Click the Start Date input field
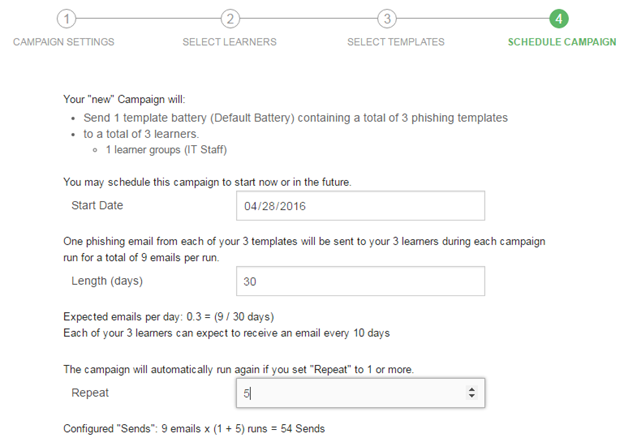 point(360,206)
